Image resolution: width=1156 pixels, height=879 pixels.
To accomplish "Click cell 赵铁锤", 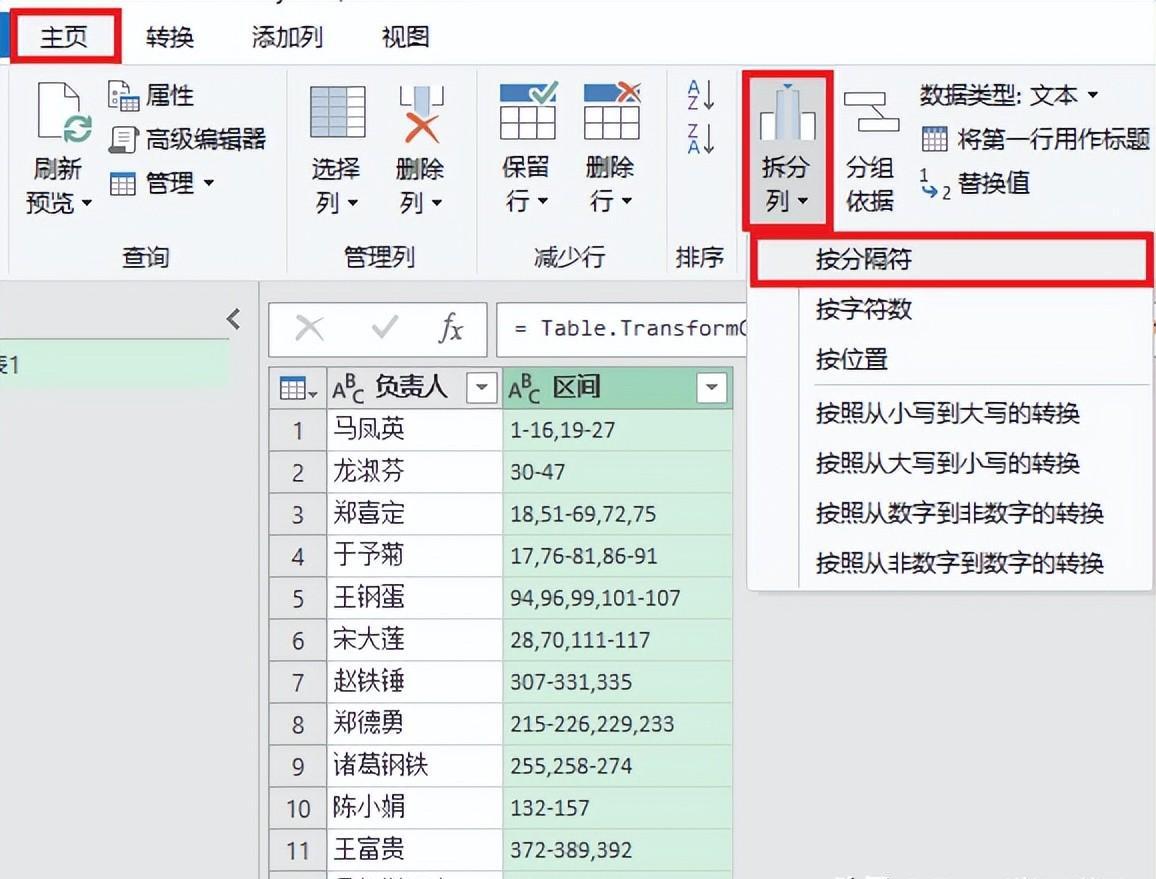I will pyautogui.click(x=414, y=681).
